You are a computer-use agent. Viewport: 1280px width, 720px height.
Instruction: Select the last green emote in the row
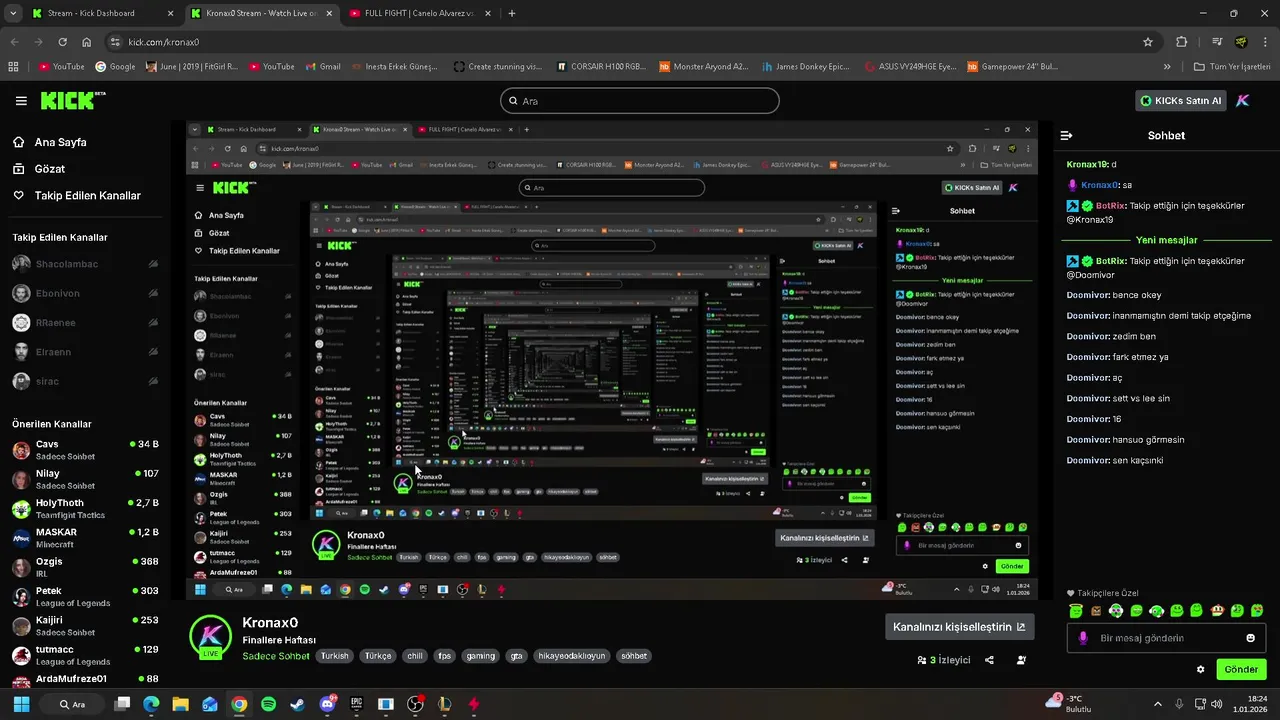tap(1257, 610)
